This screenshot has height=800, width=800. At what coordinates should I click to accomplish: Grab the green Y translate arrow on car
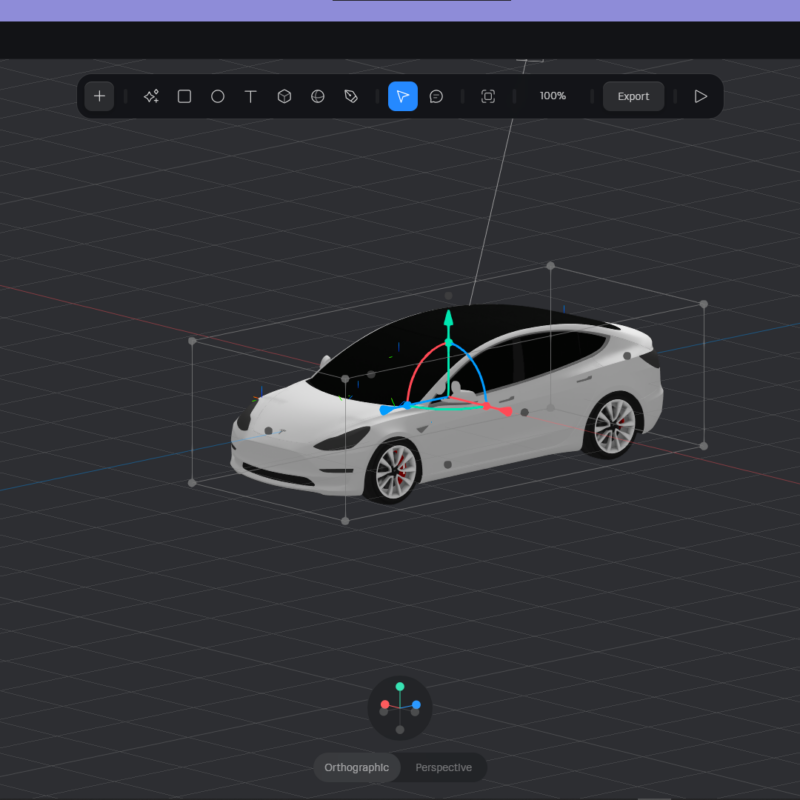(448, 318)
